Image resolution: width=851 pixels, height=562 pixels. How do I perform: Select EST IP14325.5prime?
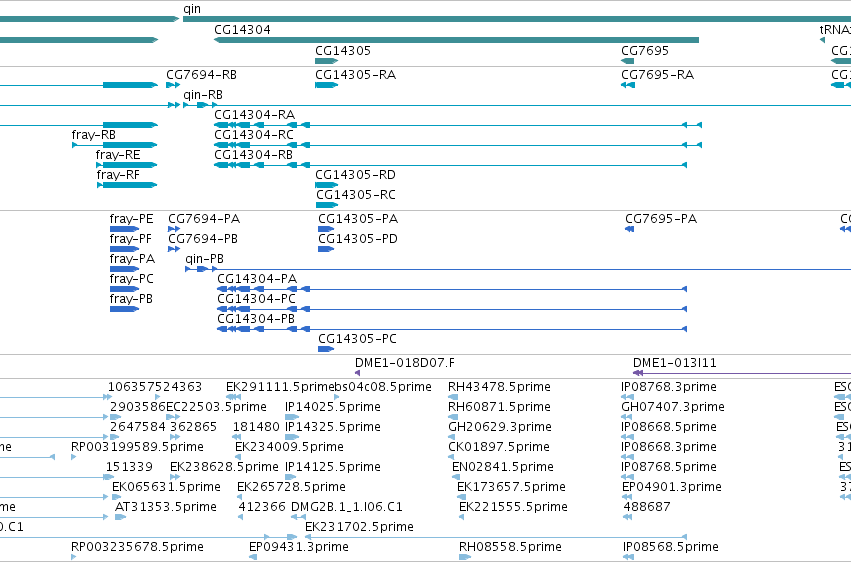coord(333,427)
